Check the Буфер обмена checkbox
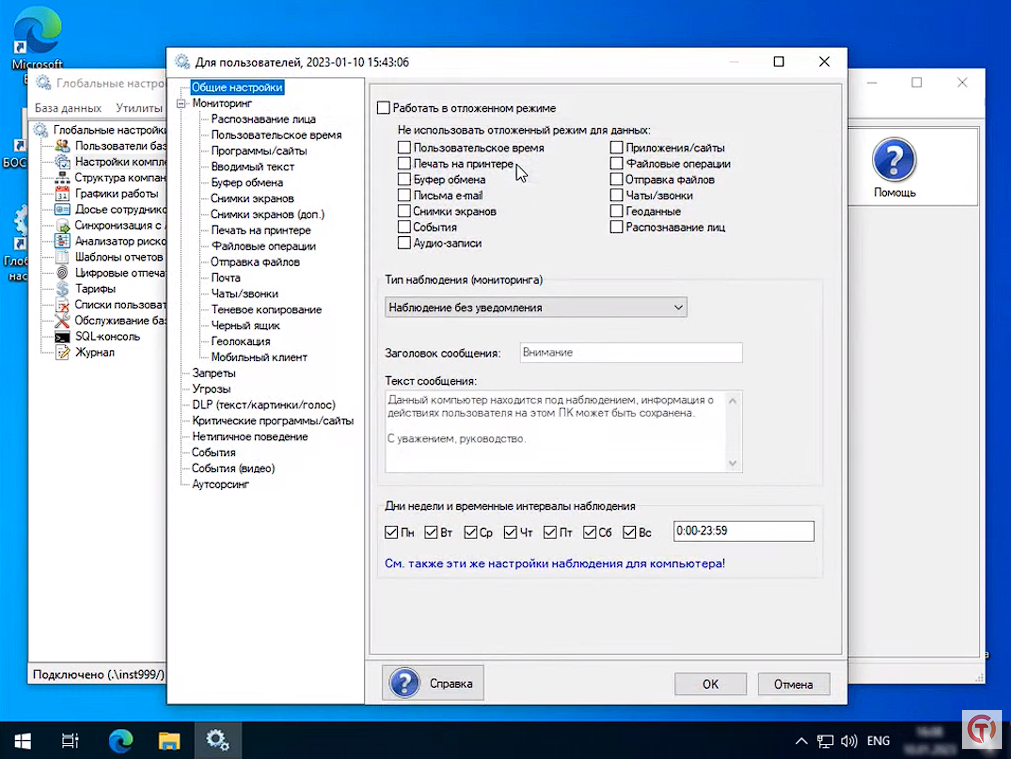The image size is (1011, 759). click(404, 179)
